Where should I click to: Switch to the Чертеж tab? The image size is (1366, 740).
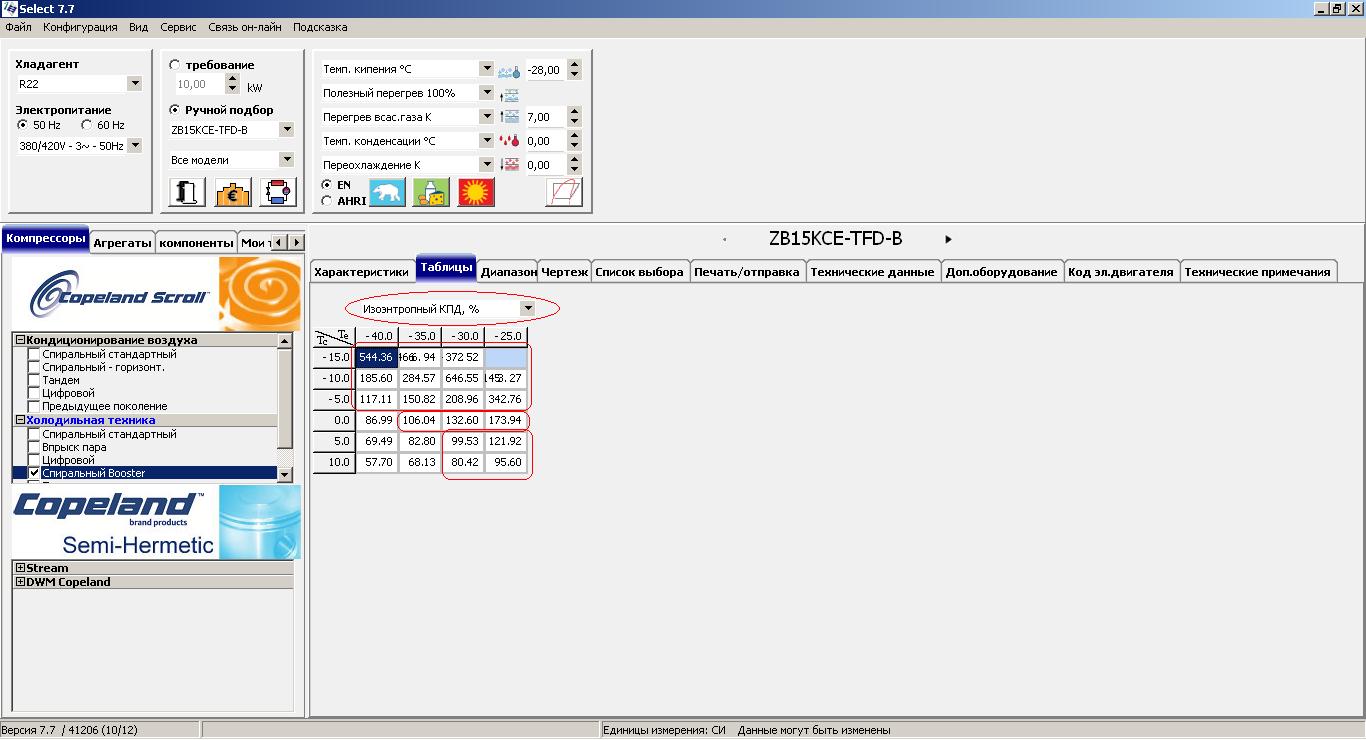(565, 272)
